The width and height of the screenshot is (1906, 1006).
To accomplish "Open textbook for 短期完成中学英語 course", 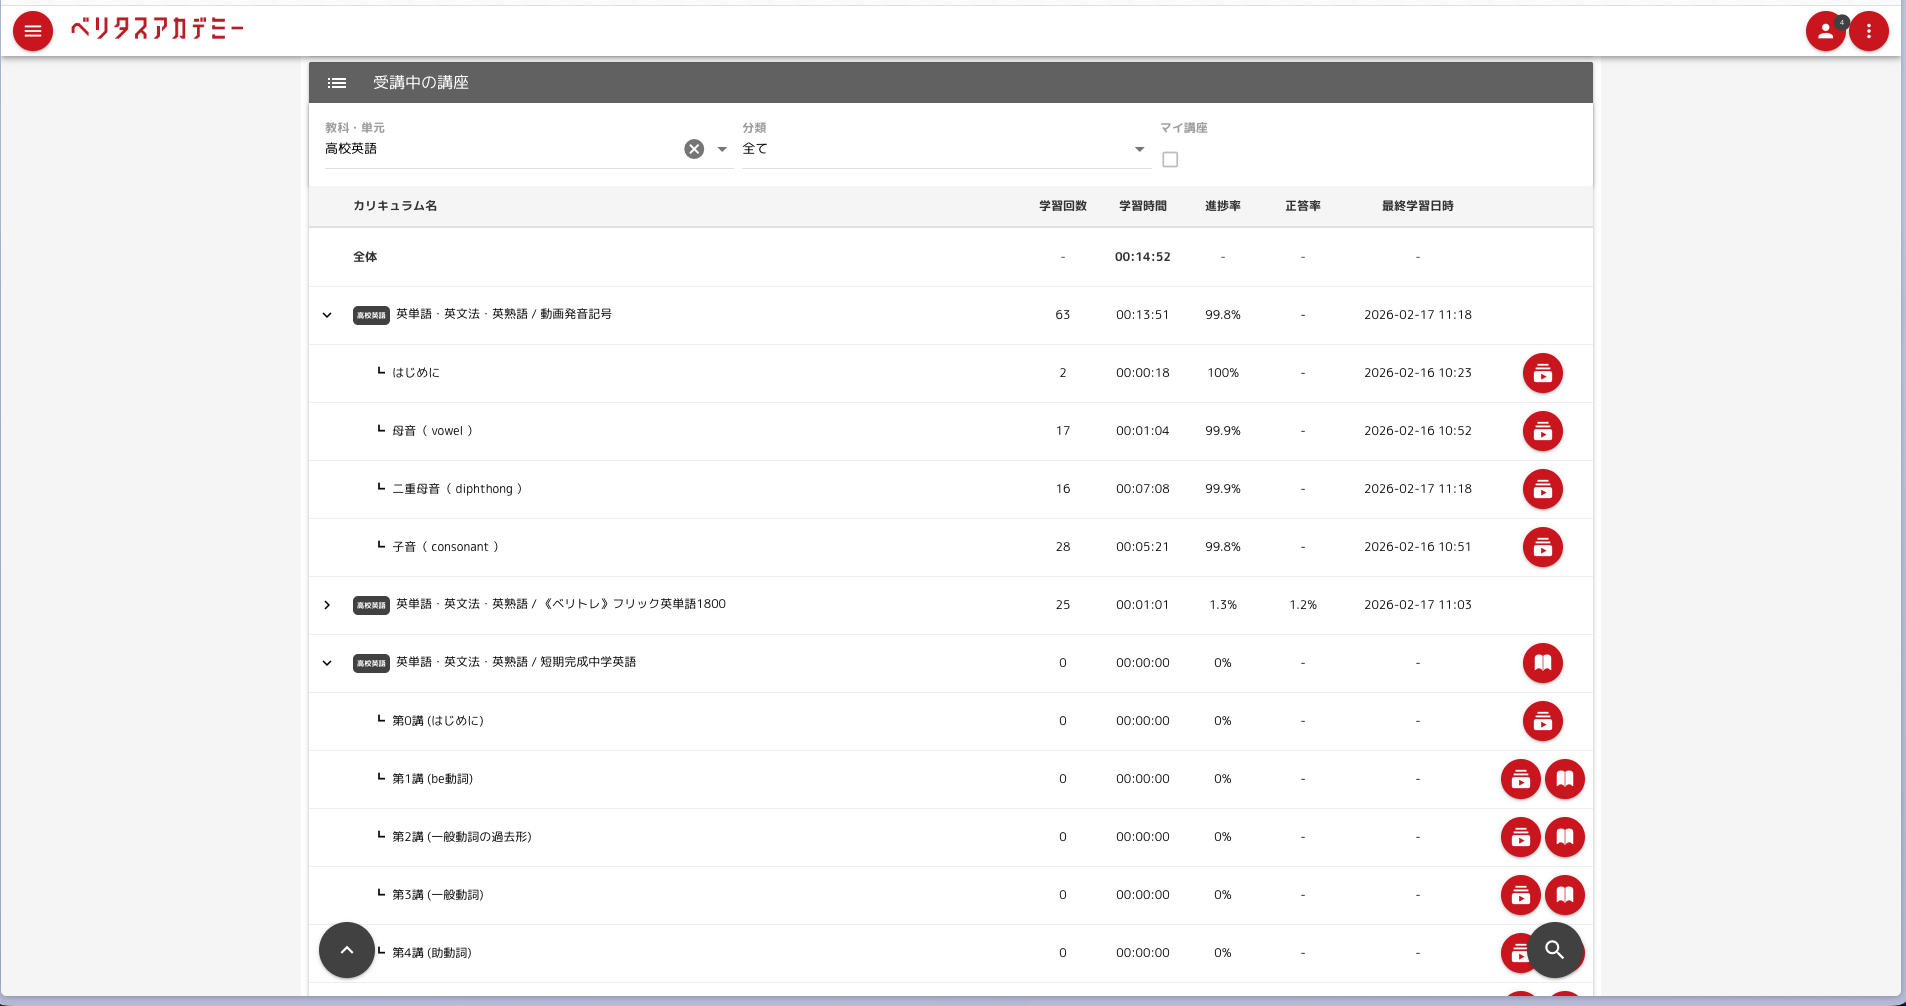I will (x=1542, y=663).
